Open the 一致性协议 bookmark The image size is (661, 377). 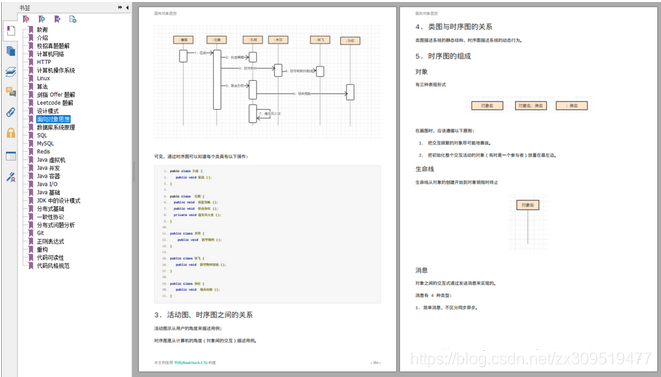(50, 217)
